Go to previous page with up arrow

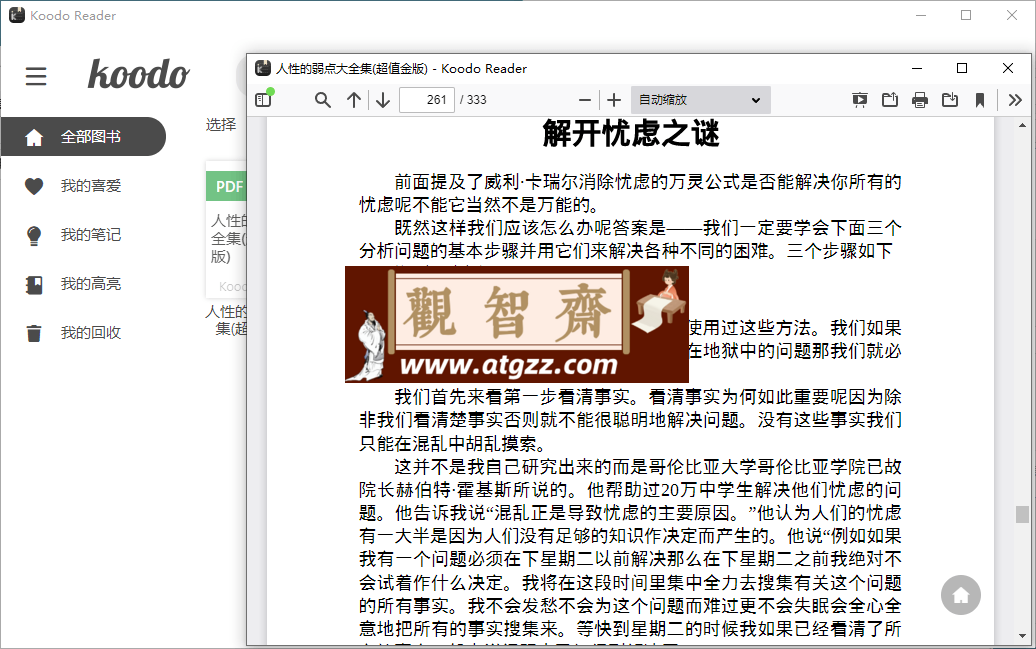click(x=354, y=100)
